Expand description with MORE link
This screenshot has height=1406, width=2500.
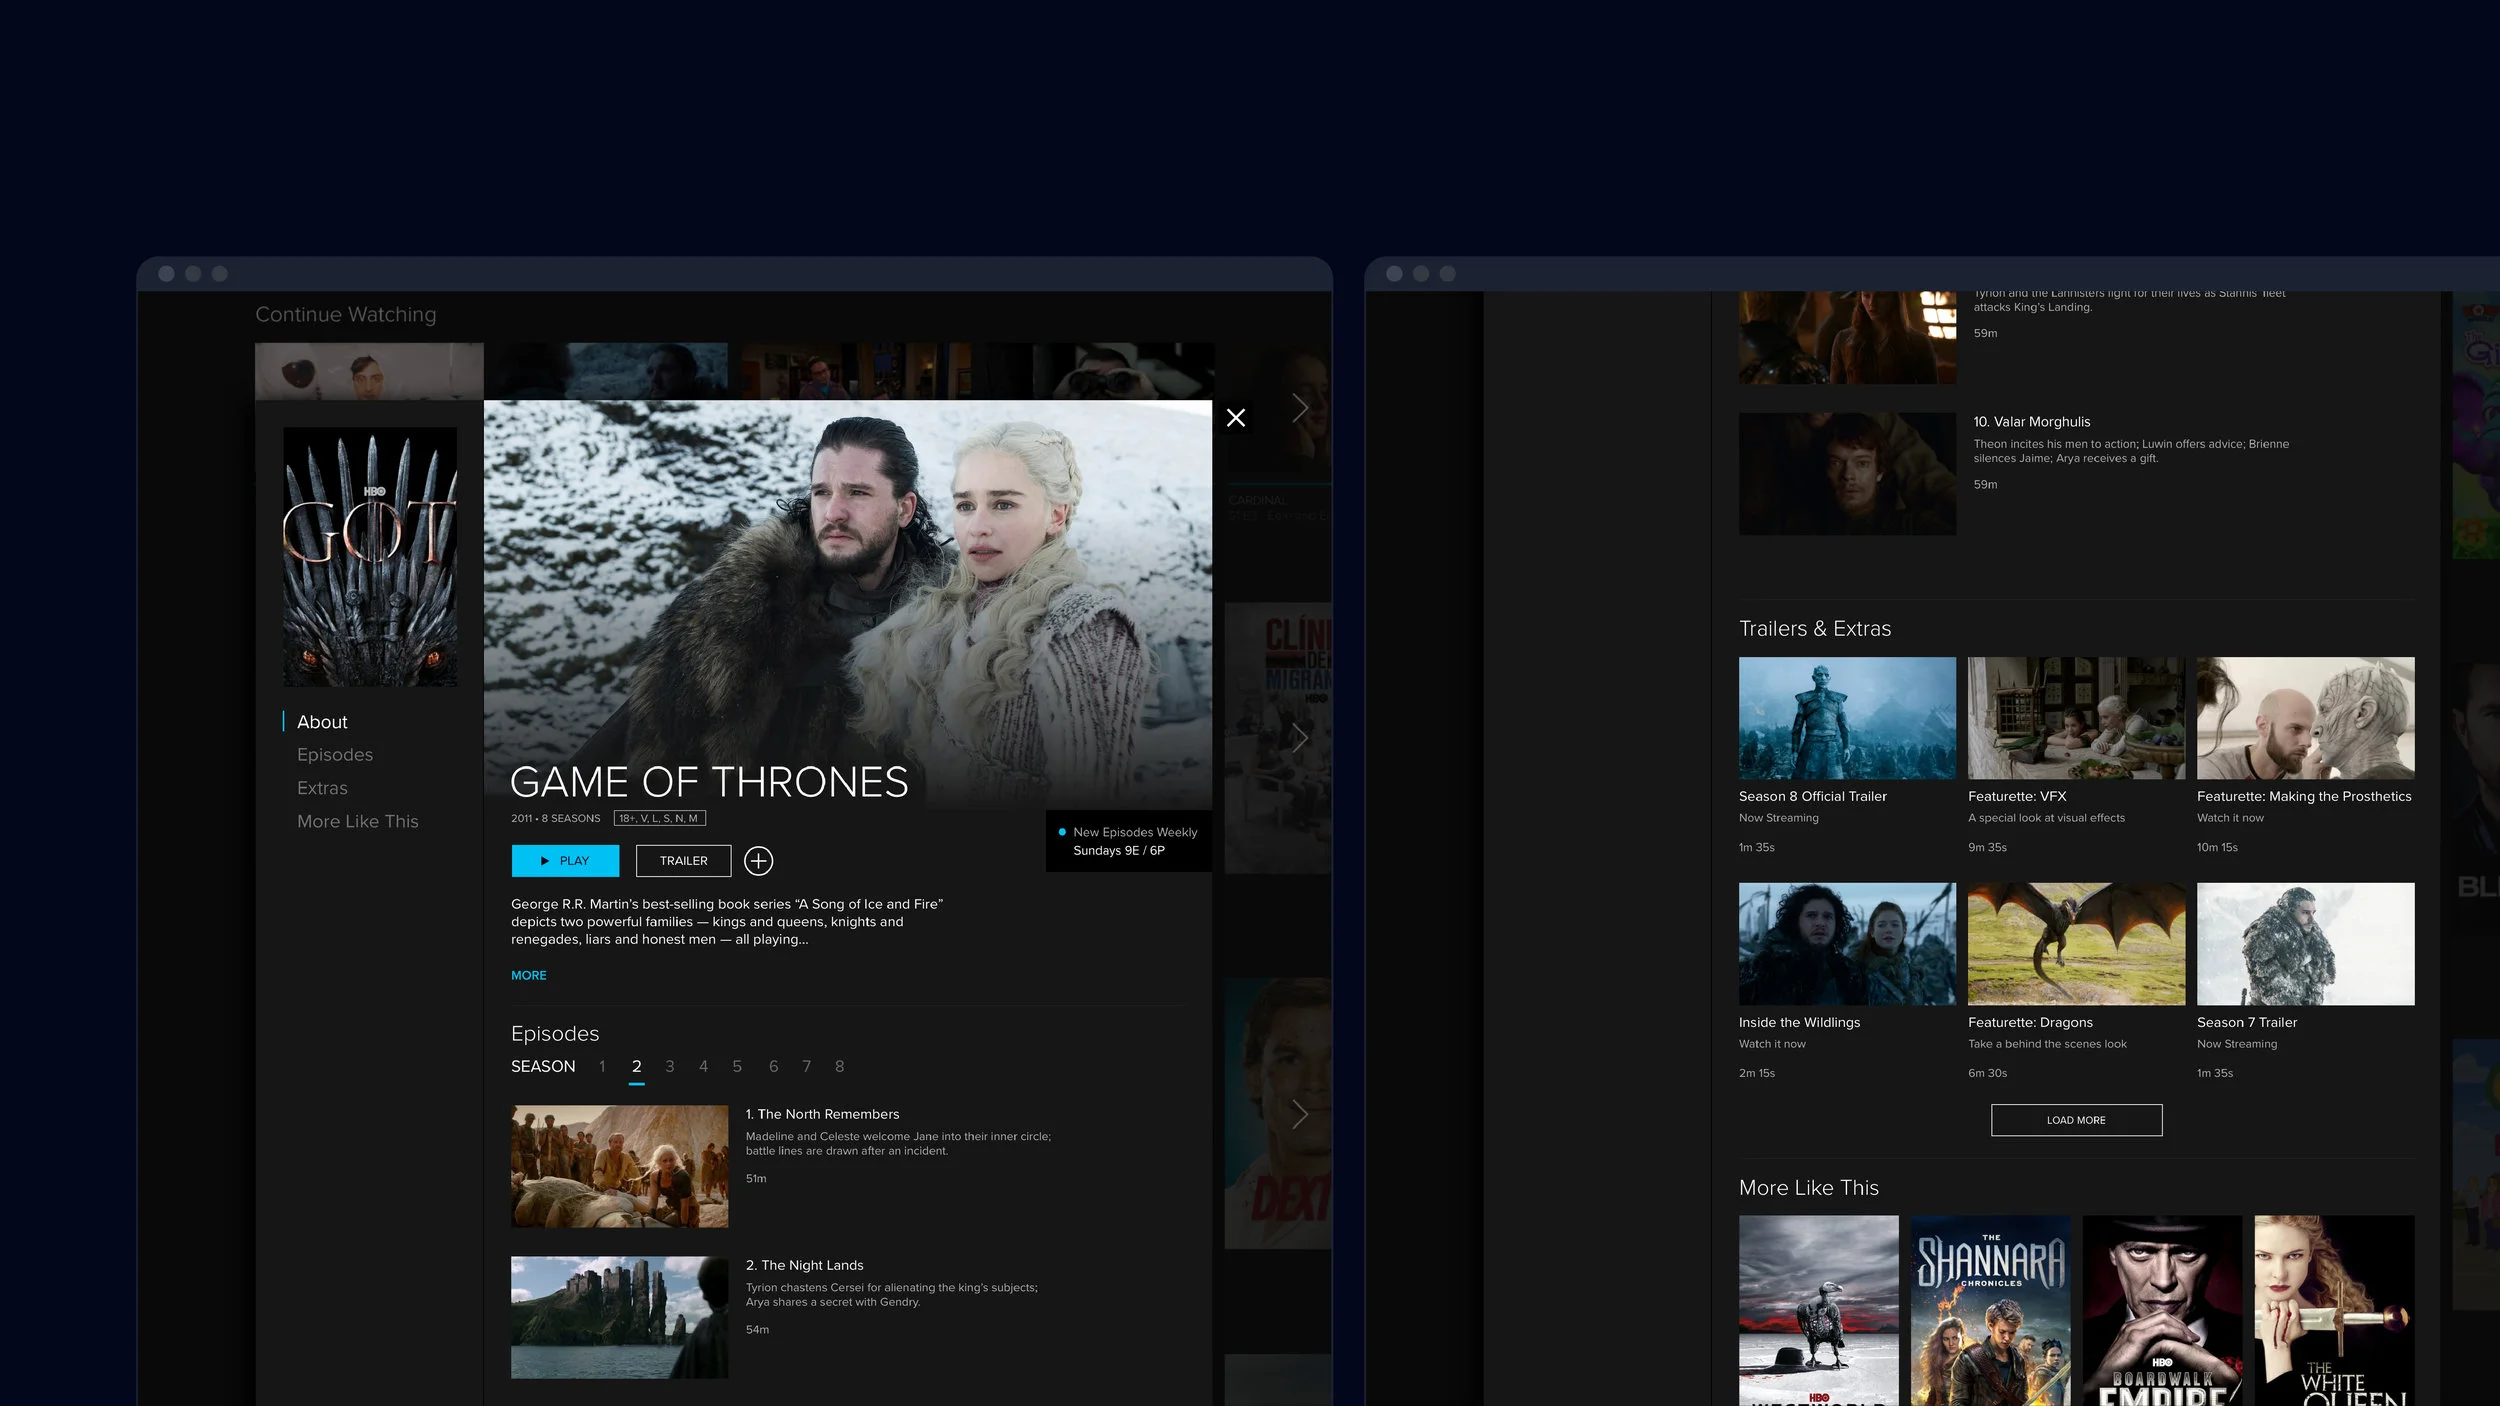click(528, 975)
